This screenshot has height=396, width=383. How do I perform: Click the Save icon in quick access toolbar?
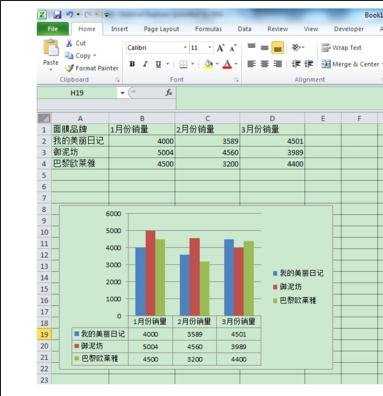57,15
